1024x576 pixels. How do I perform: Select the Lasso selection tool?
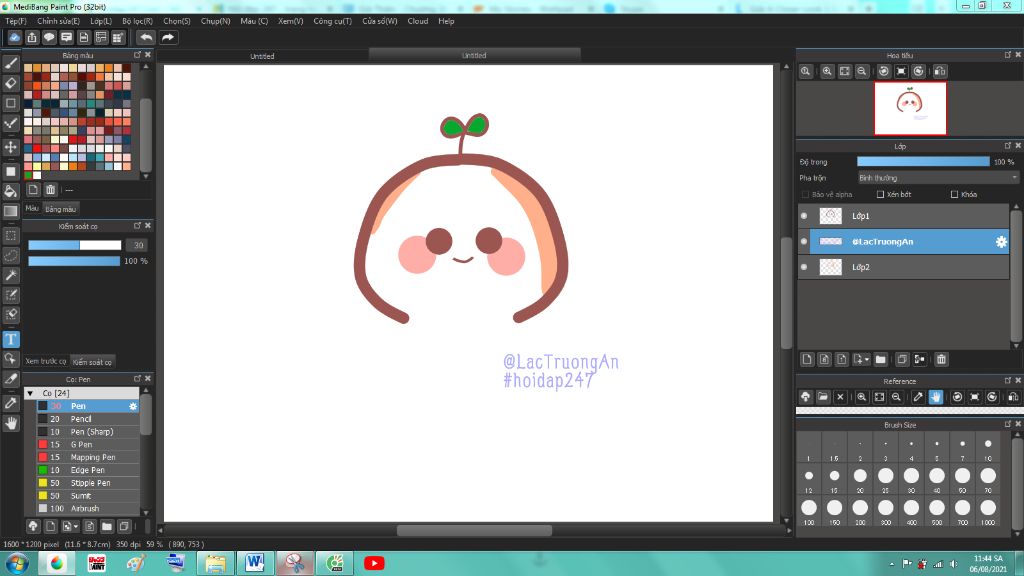click(11, 255)
